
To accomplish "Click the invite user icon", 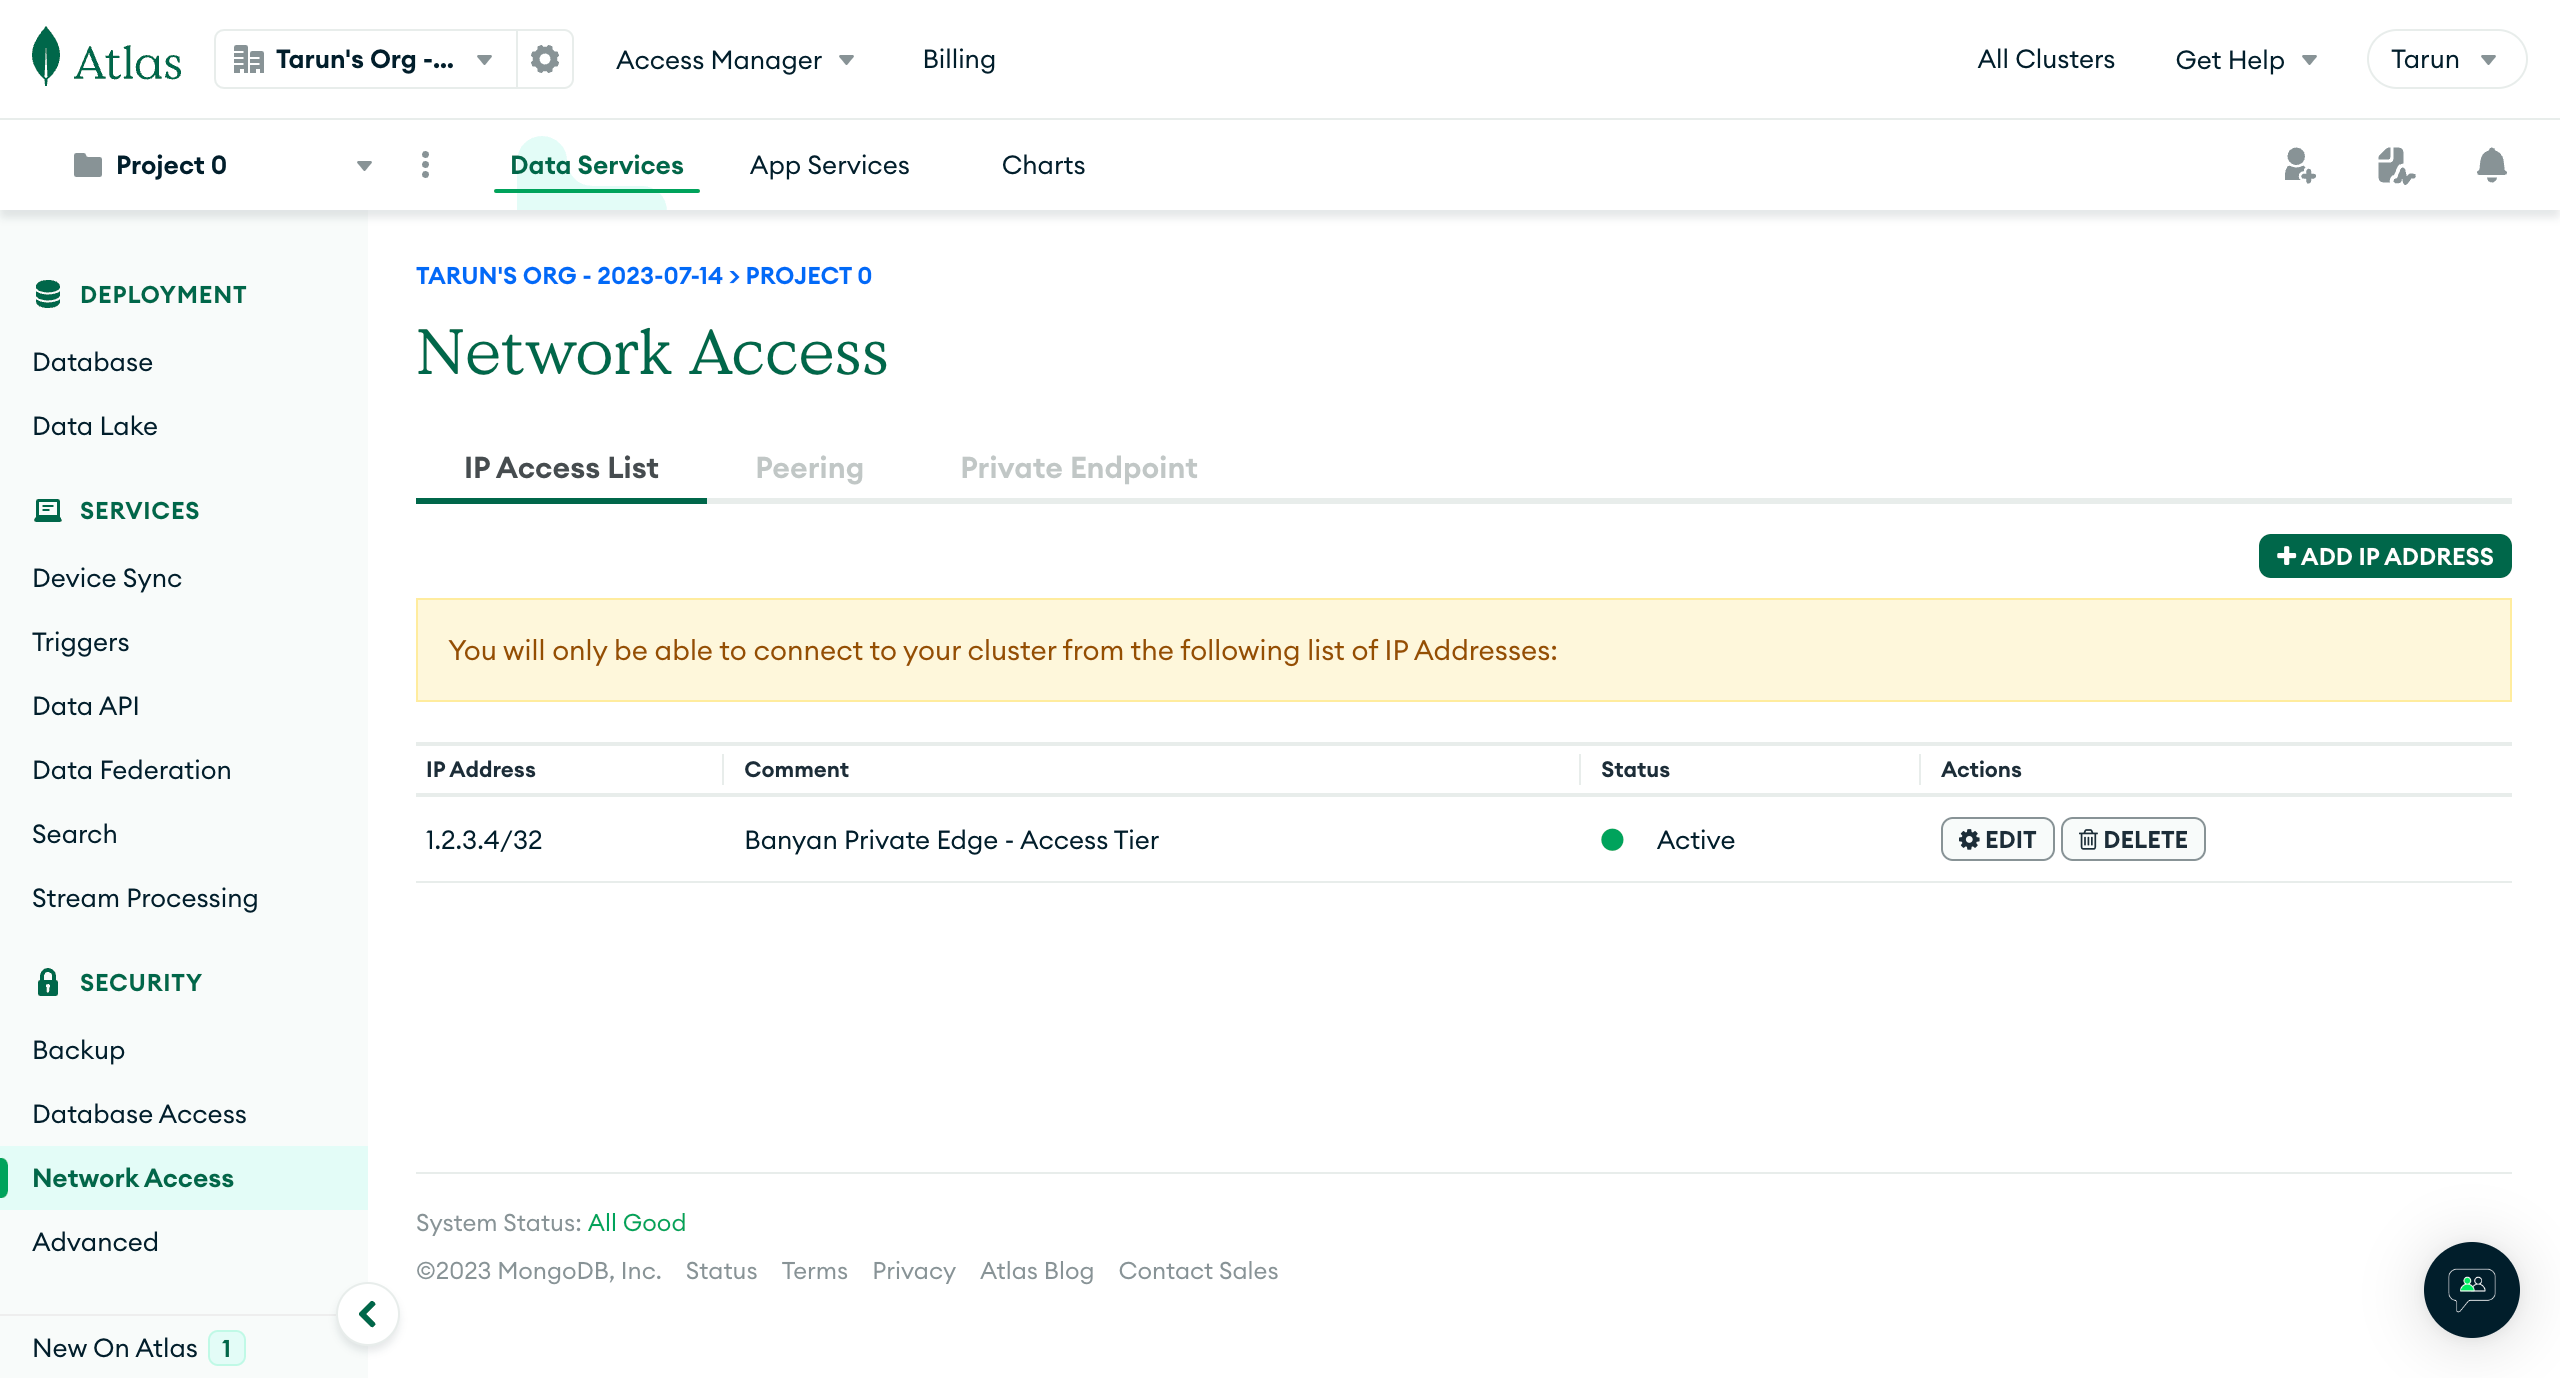I will tap(2299, 165).
